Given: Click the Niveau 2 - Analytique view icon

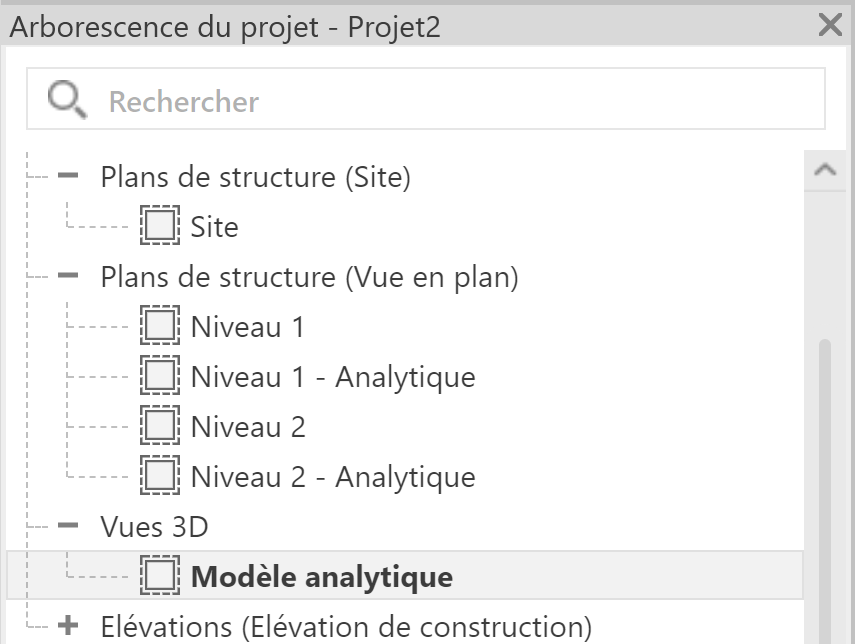Looking at the screenshot, I should pos(160,476).
